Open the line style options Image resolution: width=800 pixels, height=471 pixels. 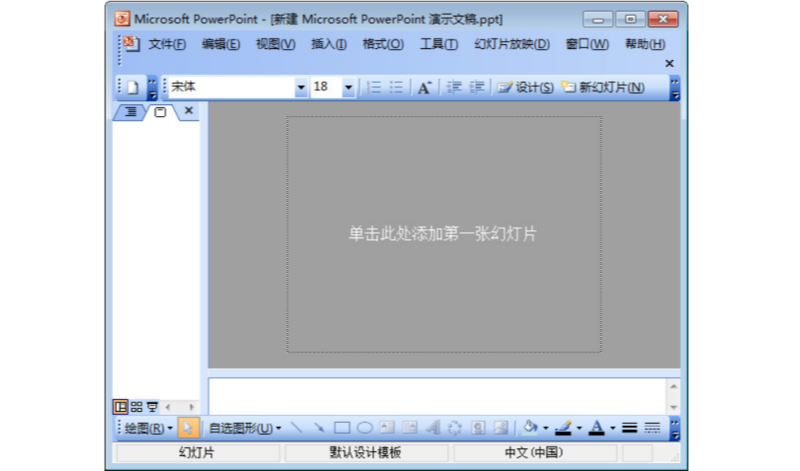(x=630, y=428)
